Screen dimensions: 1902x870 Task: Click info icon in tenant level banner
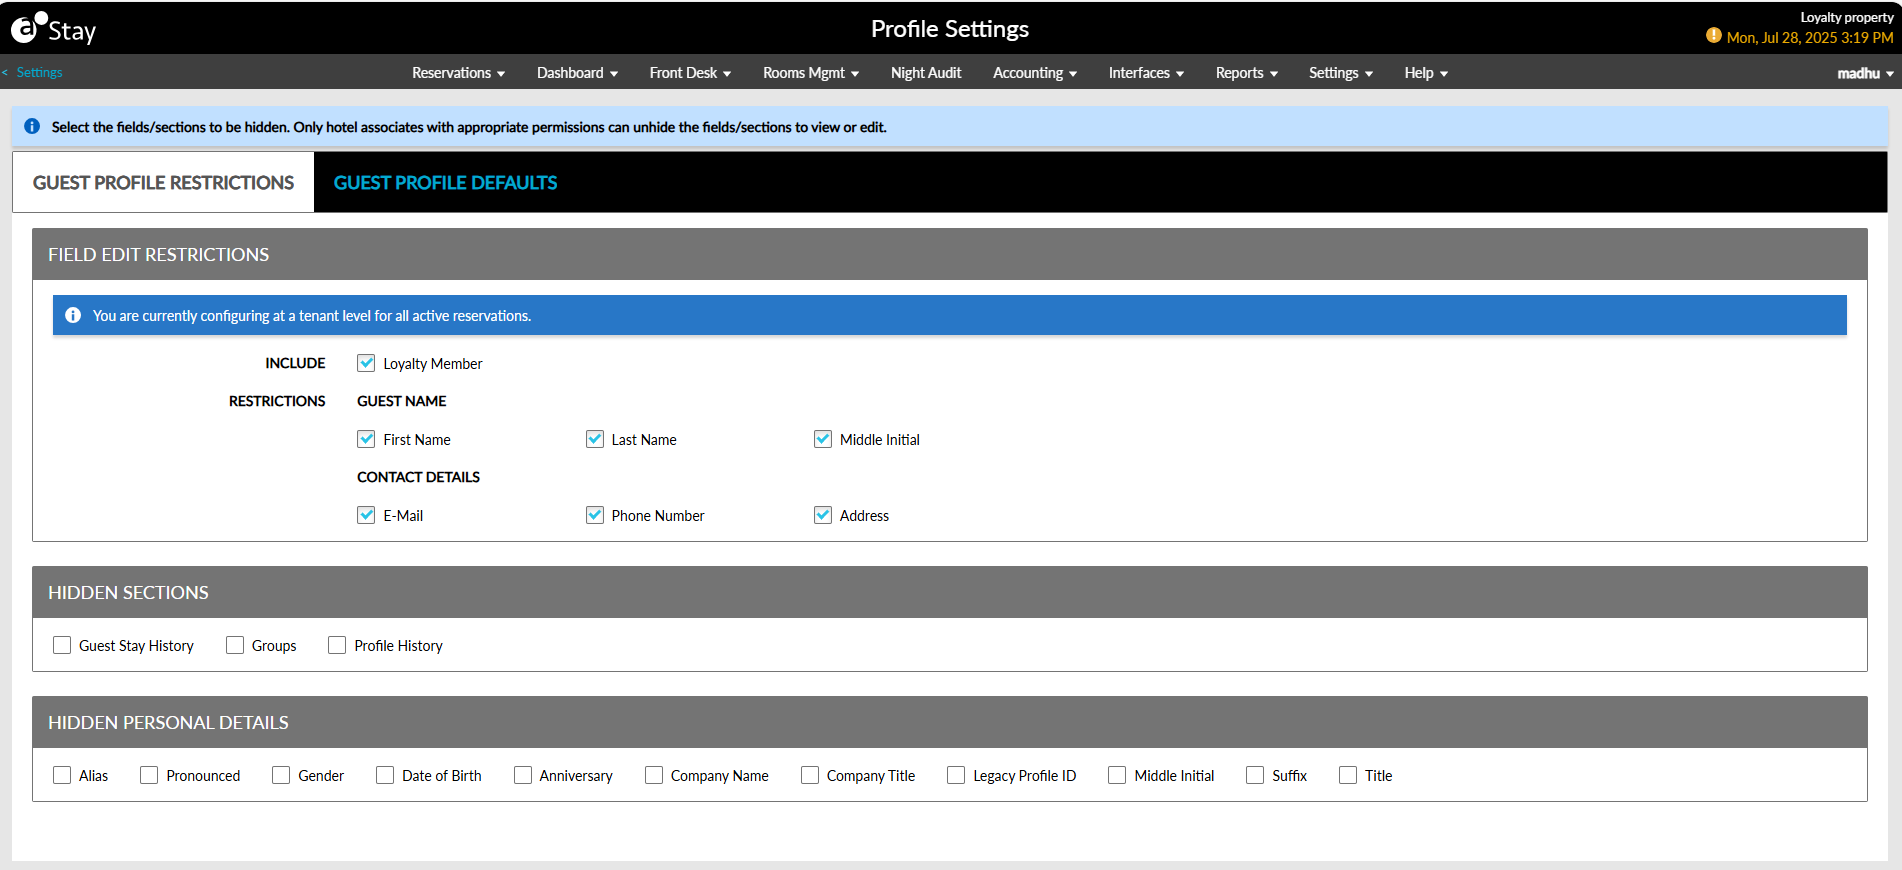[73, 316]
